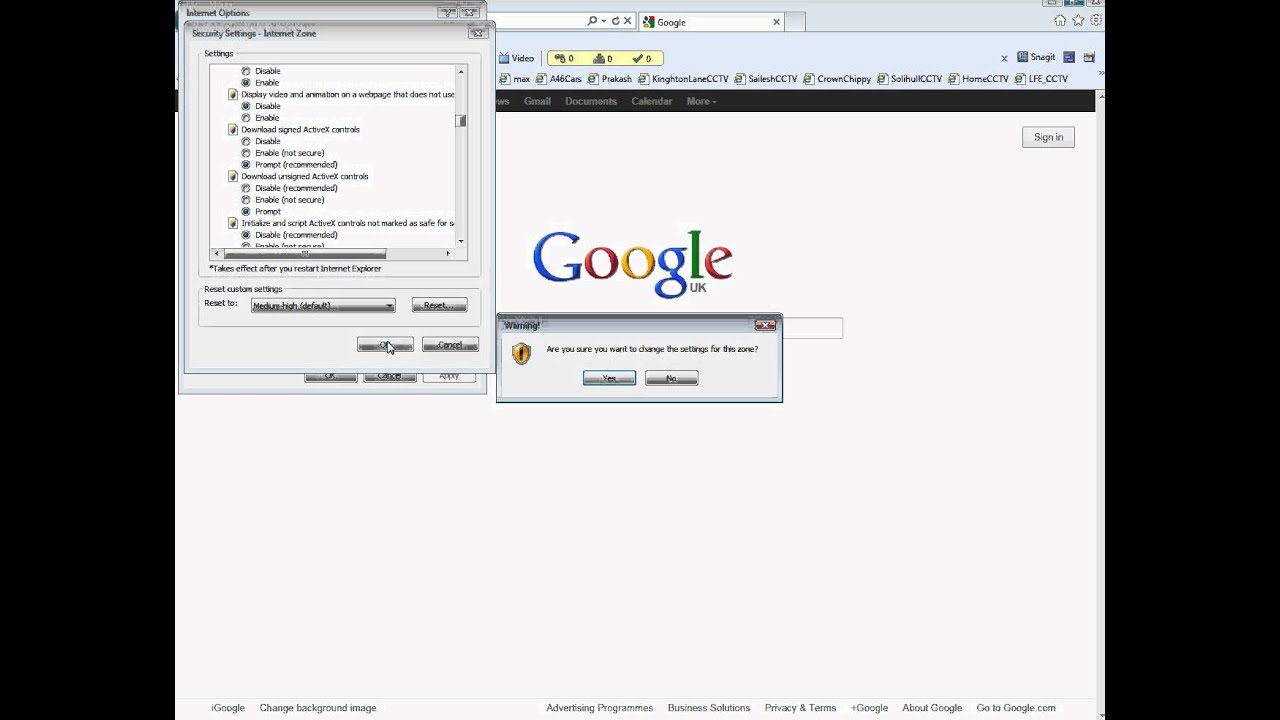Close the toolbar via x beside Snagit
This screenshot has height=720, width=1280.
[1005, 58]
